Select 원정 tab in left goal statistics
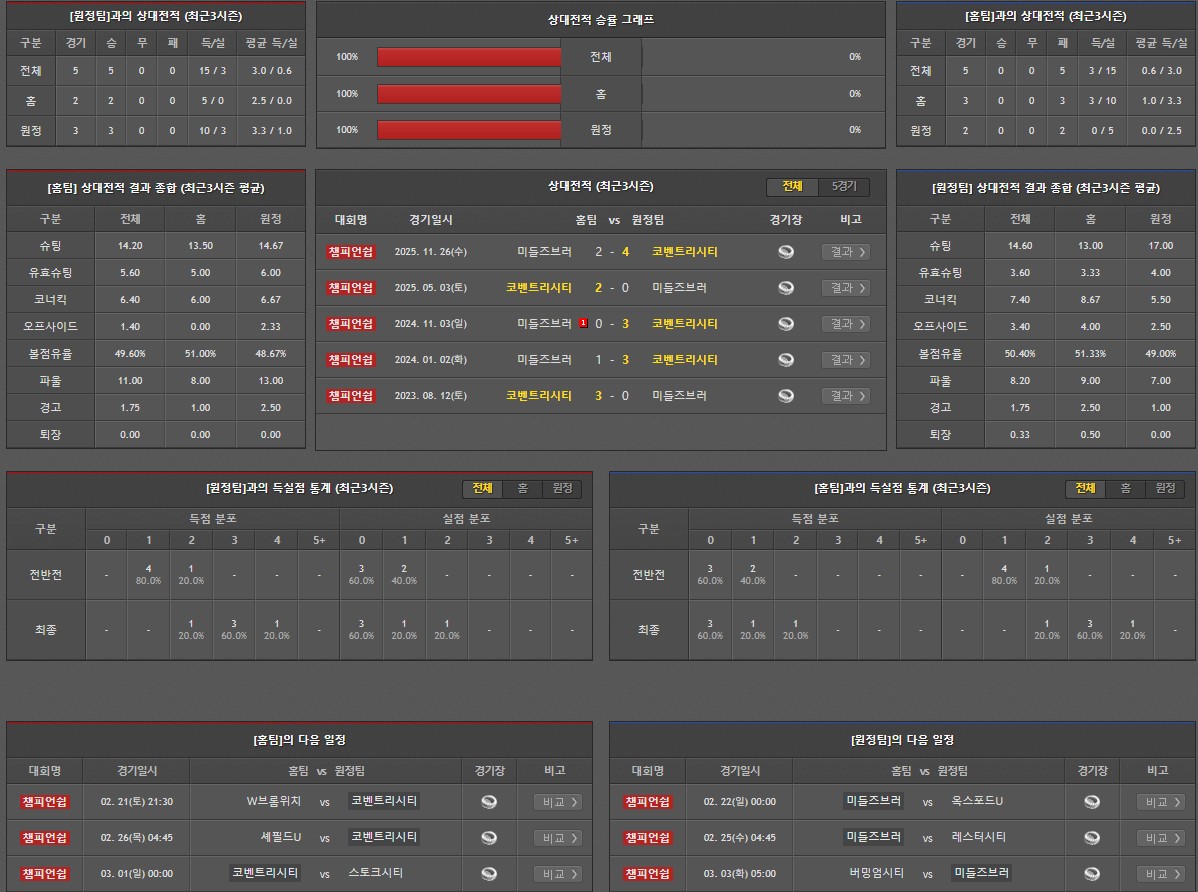Viewport: 1198px width, 892px height. pos(562,489)
